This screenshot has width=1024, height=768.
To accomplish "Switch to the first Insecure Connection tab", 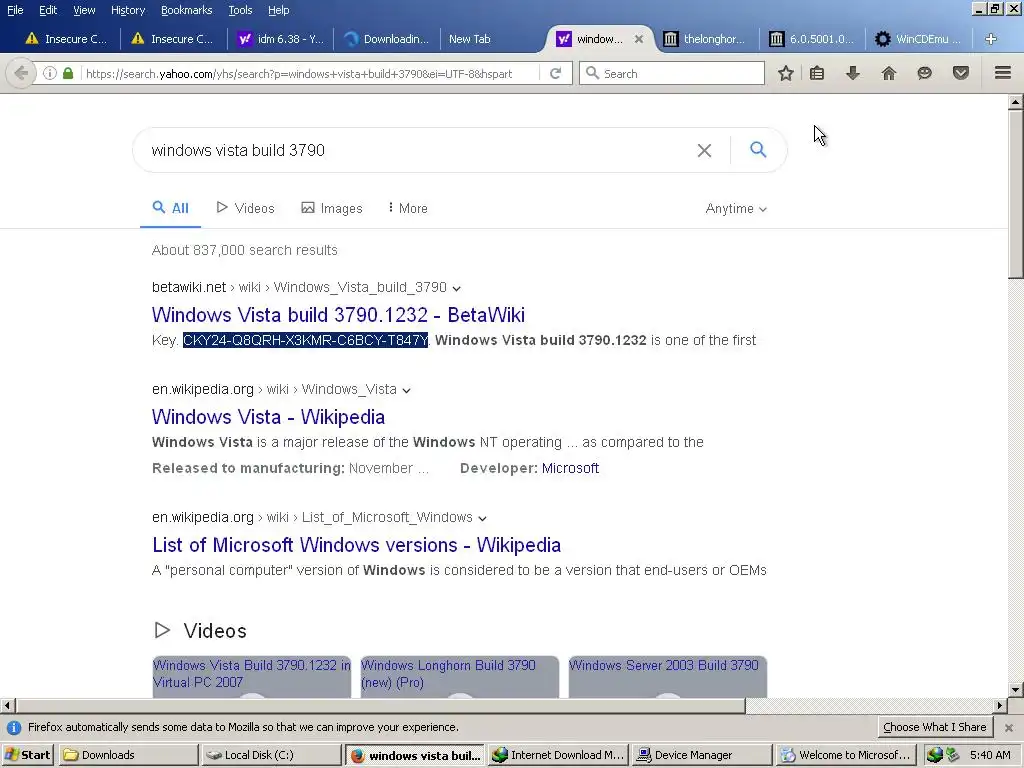I will click(x=67, y=39).
